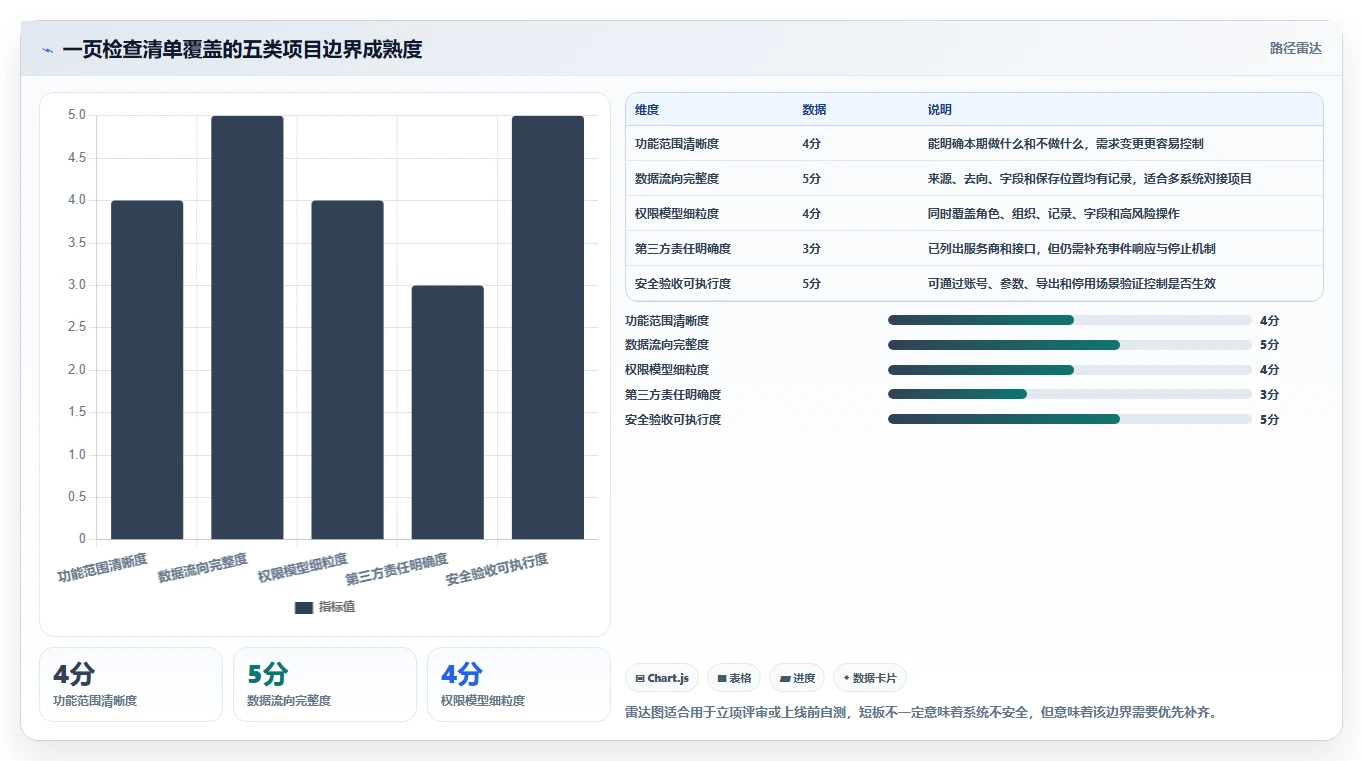1363x761 pixels.
Task: Select the 权限模型细粒度 cell in the table
Action: tap(677, 214)
